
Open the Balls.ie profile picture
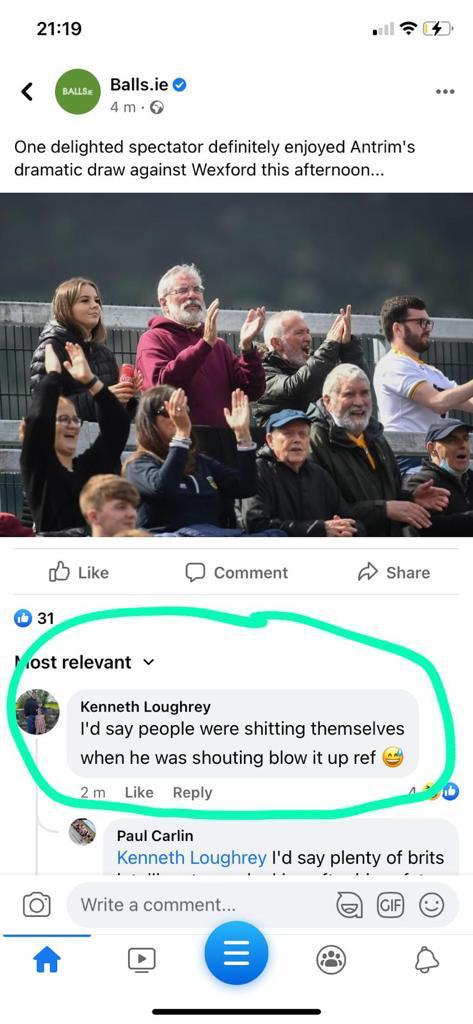pyautogui.click(x=78, y=91)
